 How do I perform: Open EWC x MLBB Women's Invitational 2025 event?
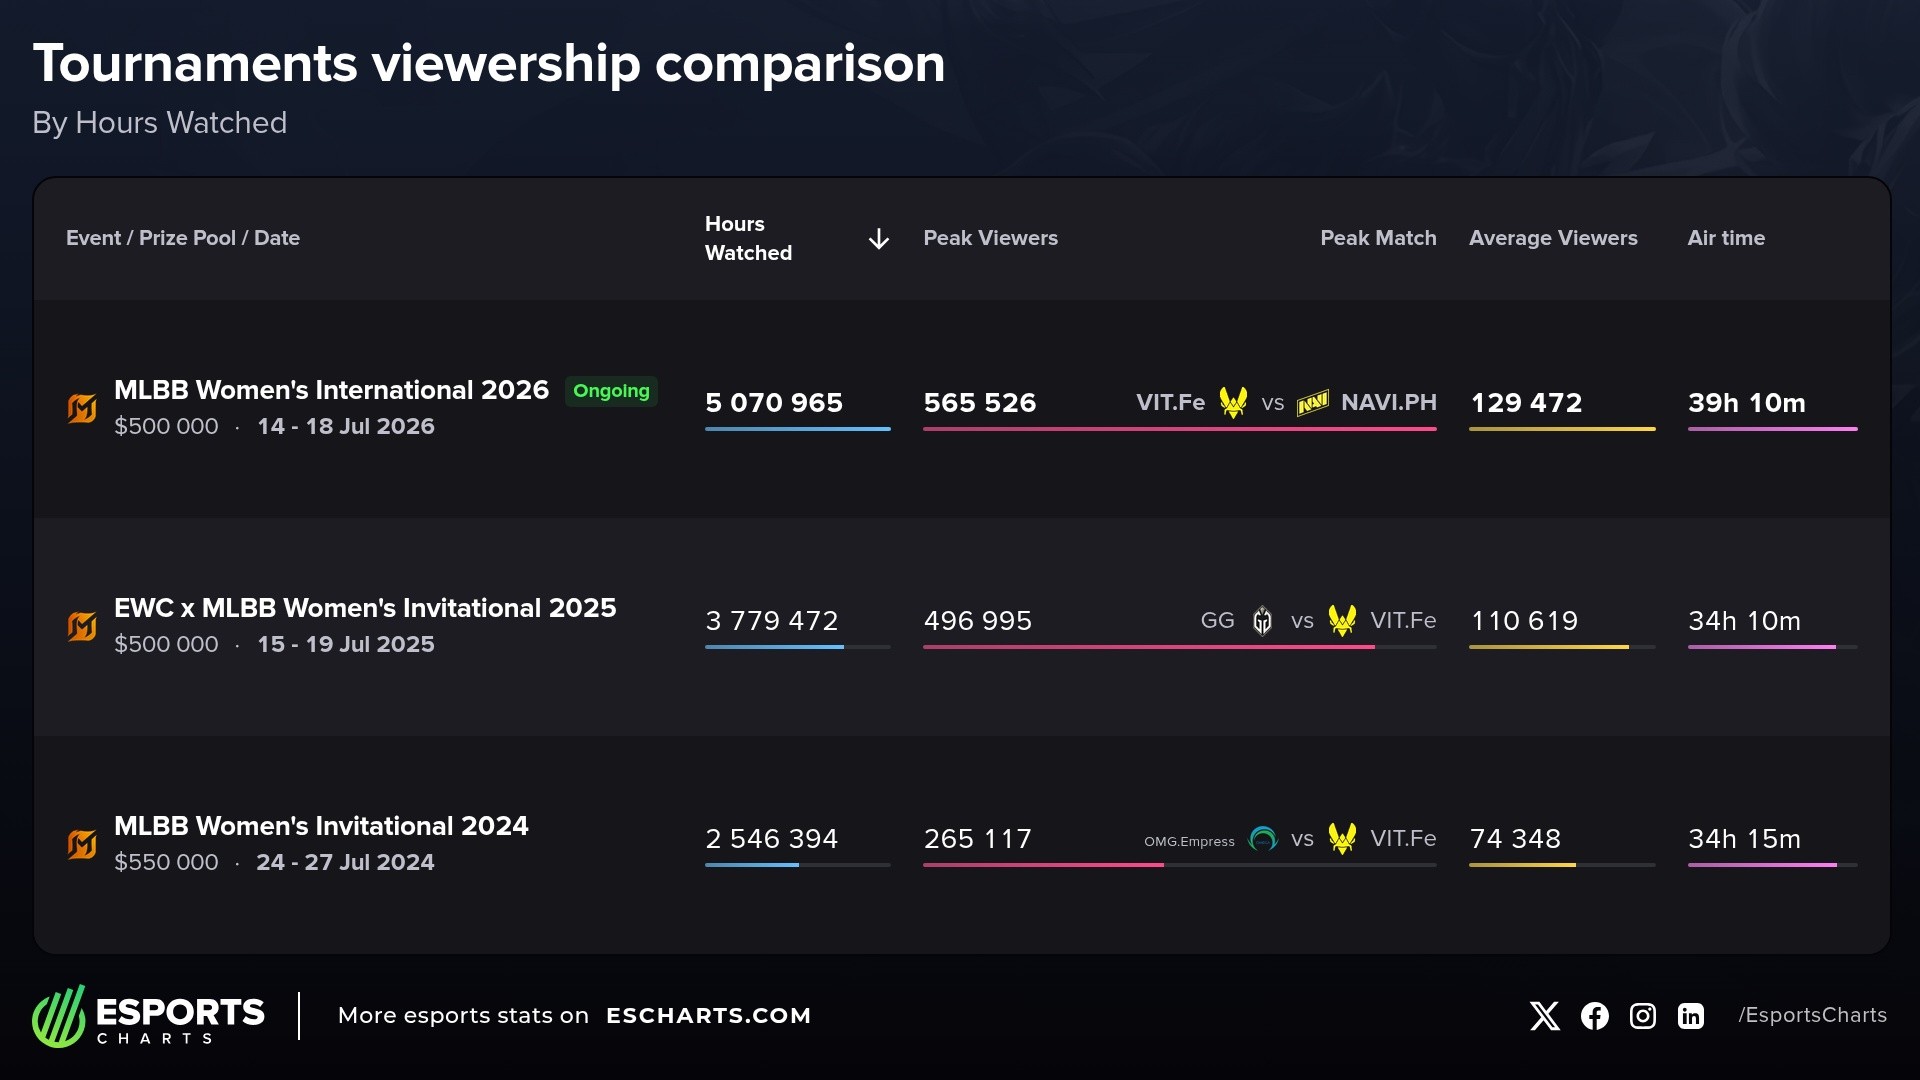(365, 608)
